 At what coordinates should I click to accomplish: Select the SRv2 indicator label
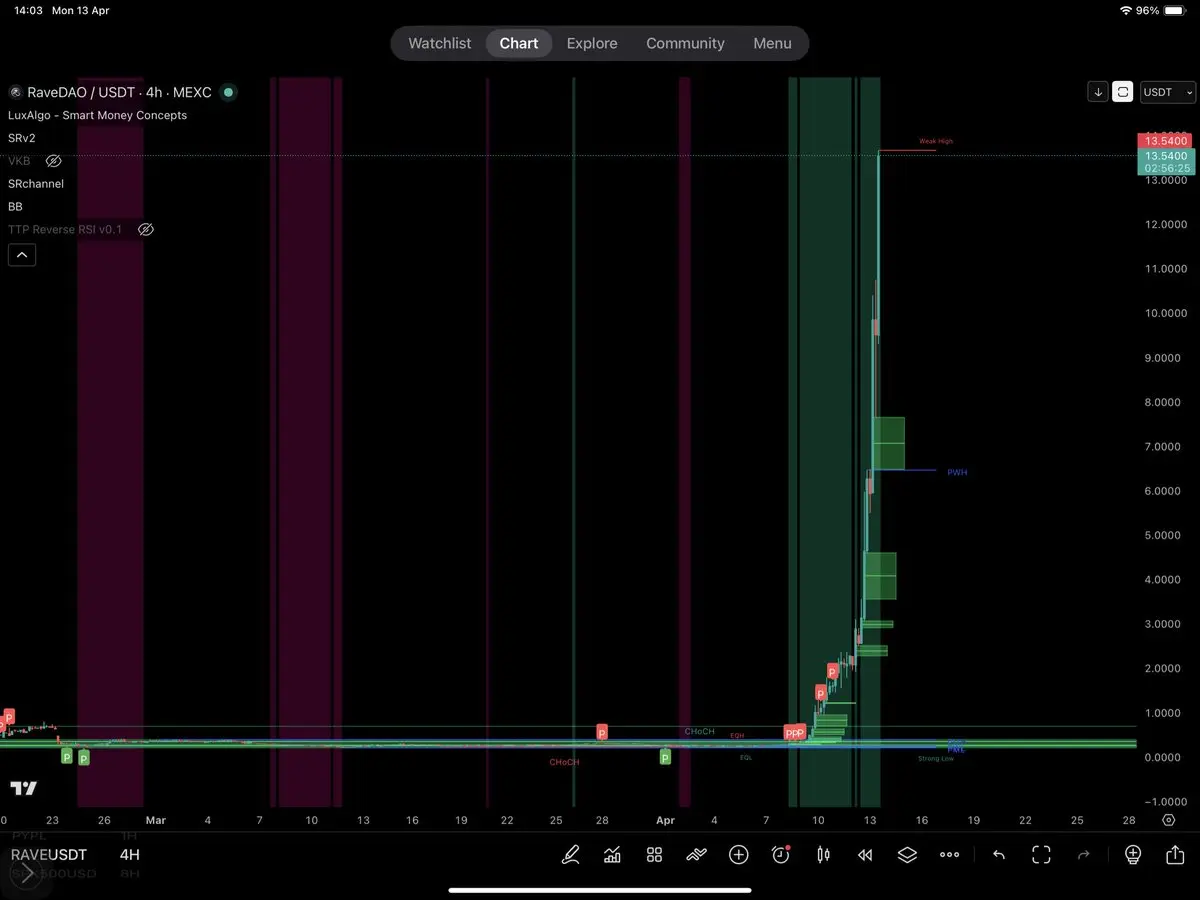pos(22,138)
